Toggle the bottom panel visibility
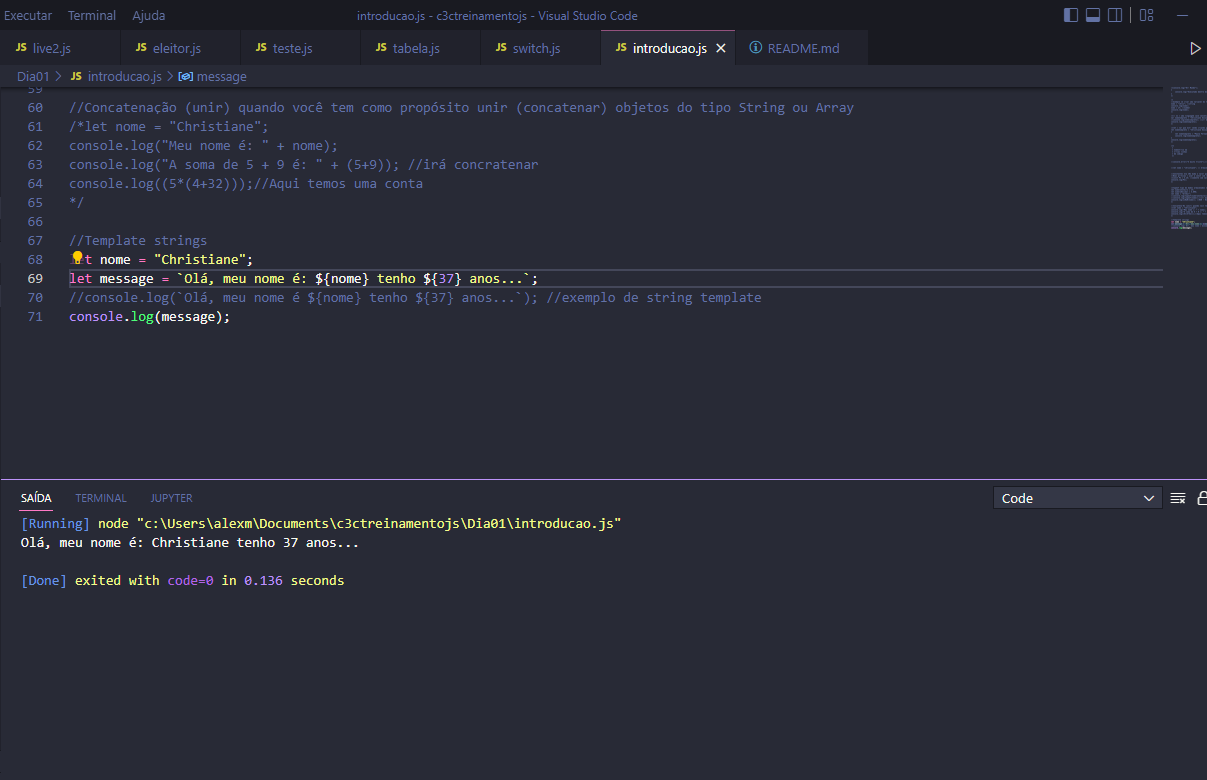 (x=1092, y=14)
